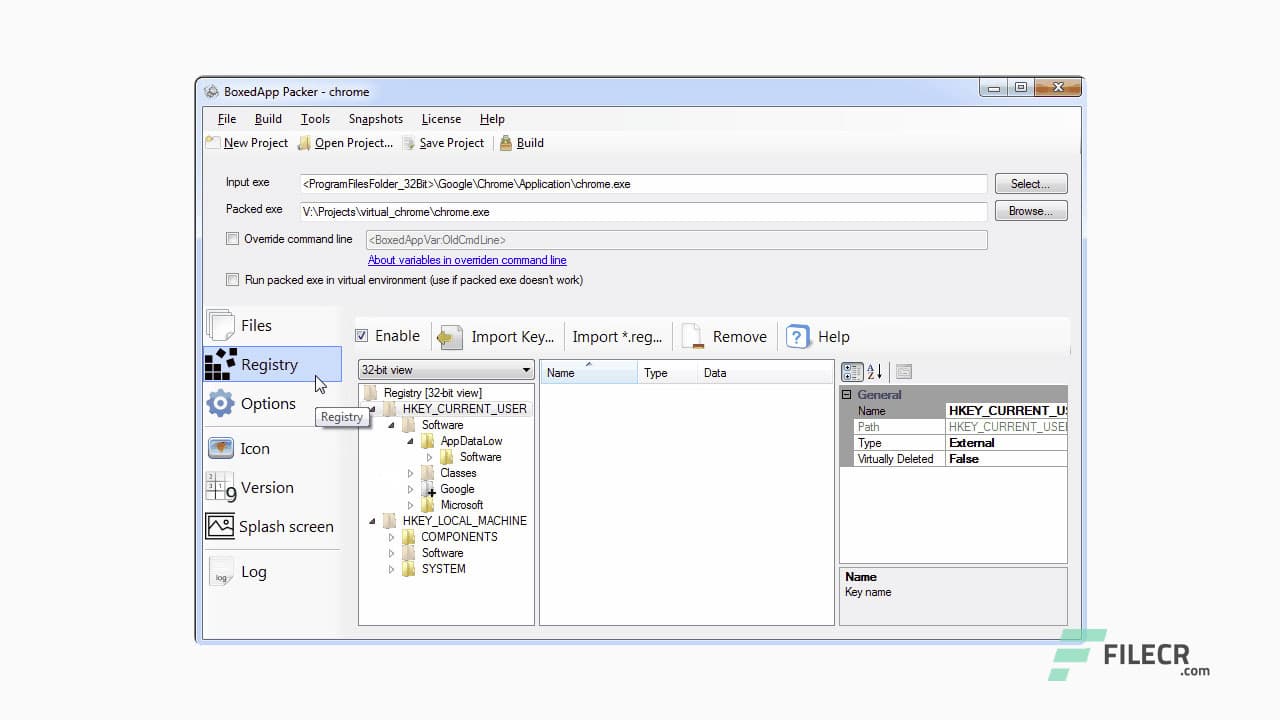Expand the Classes registry key
Screen dimensions: 1280x720
point(410,473)
